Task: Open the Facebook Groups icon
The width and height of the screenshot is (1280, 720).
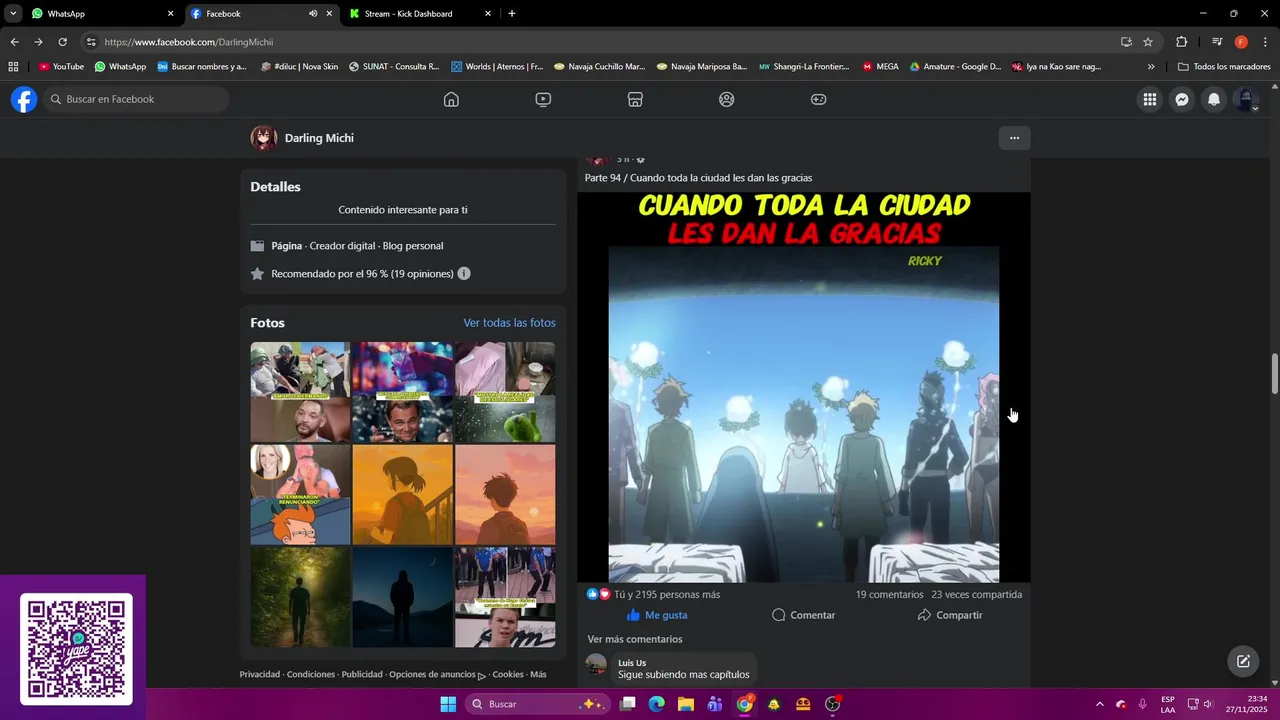Action: tap(727, 99)
